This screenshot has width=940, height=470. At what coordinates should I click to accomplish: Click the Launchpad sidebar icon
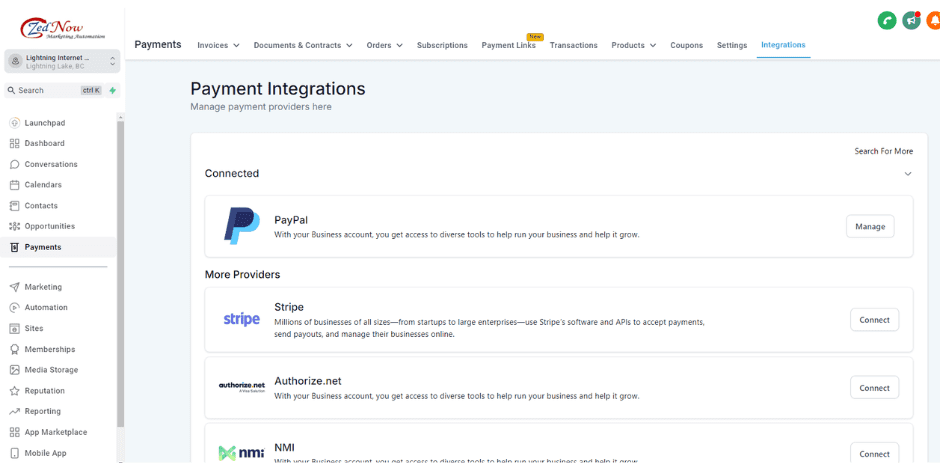(x=15, y=123)
